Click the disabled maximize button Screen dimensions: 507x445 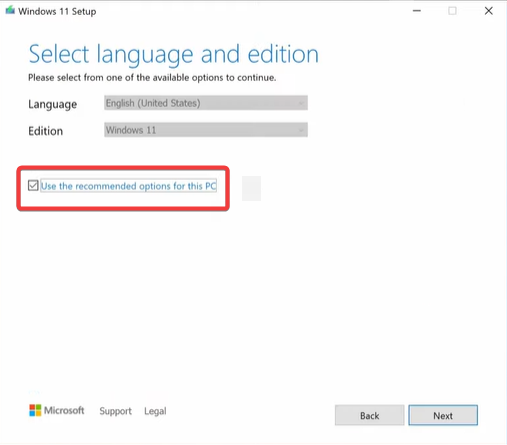(x=452, y=11)
